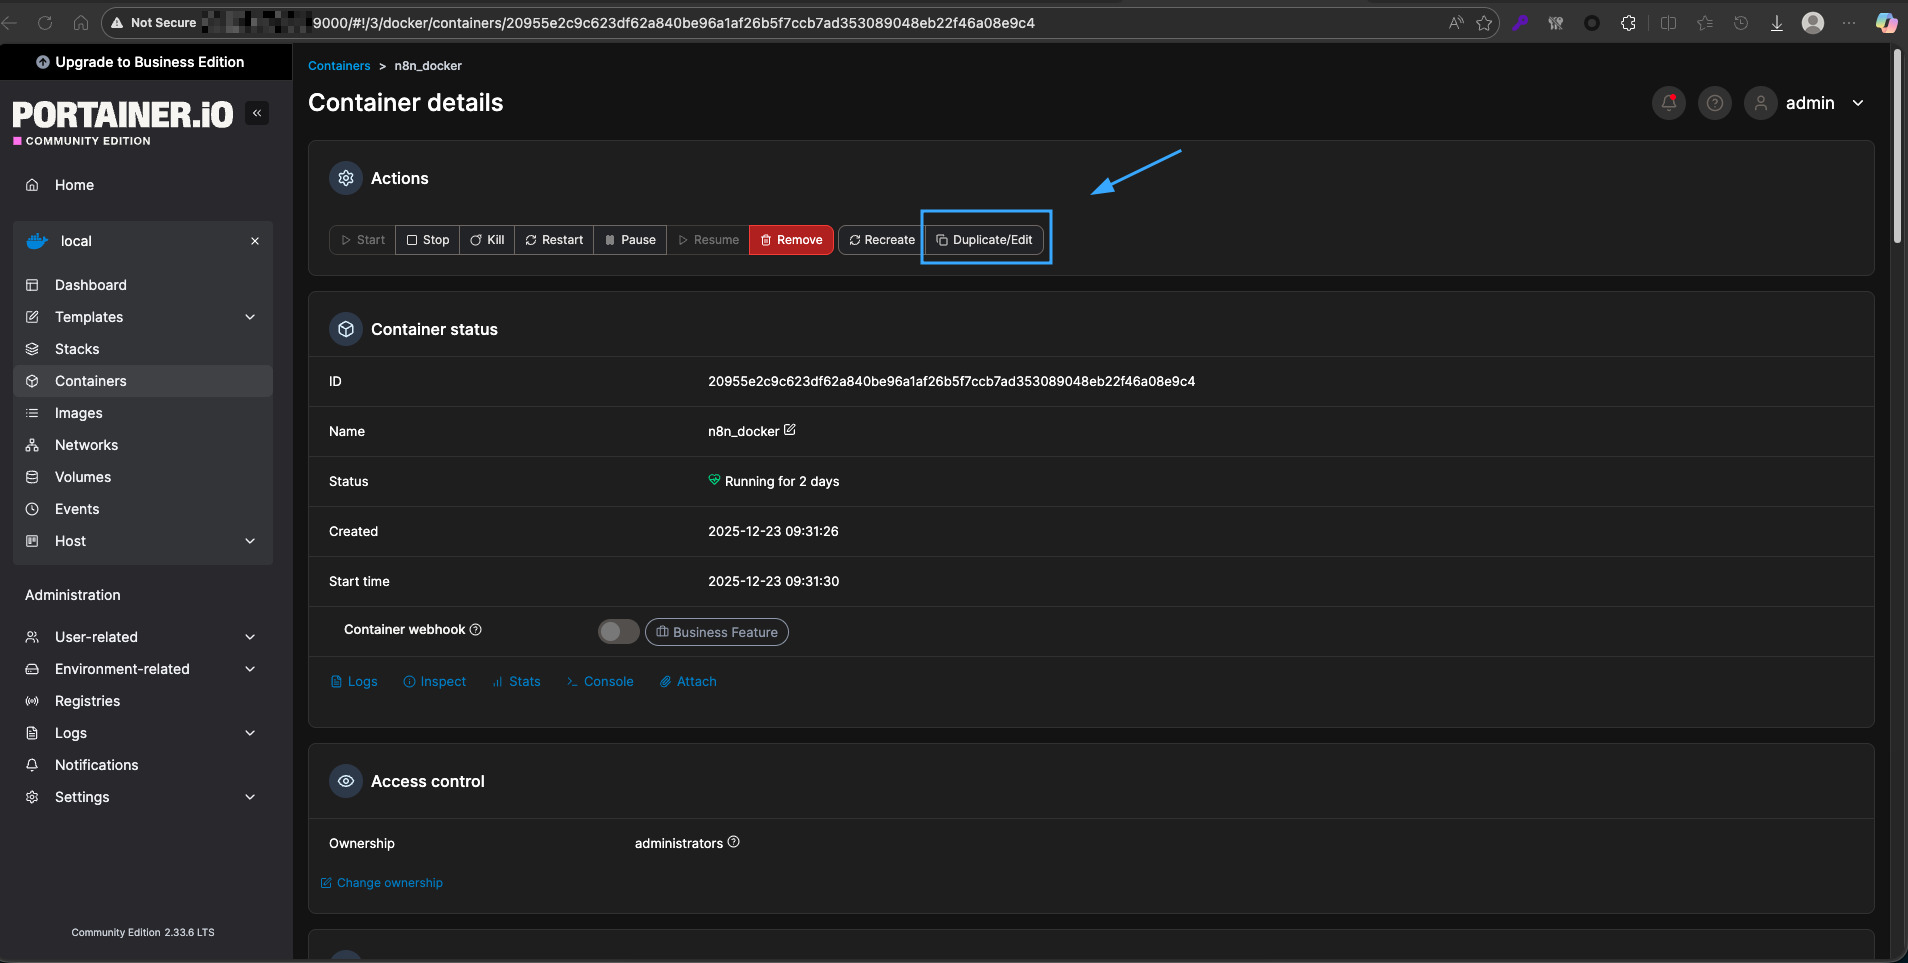Expand the Host sidebar section
Image resolution: width=1908 pixels, height=963 pixels.
pos(250,541)
